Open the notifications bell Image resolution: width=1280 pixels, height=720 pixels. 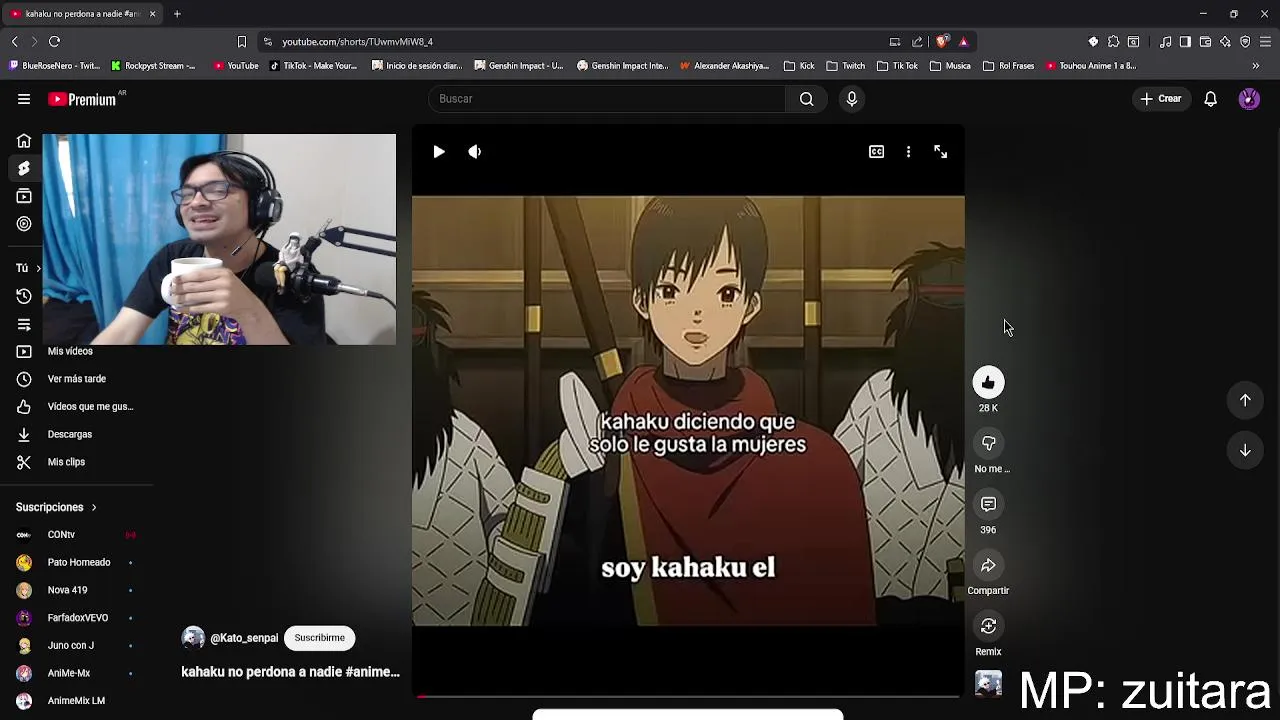coord(1210,99)
